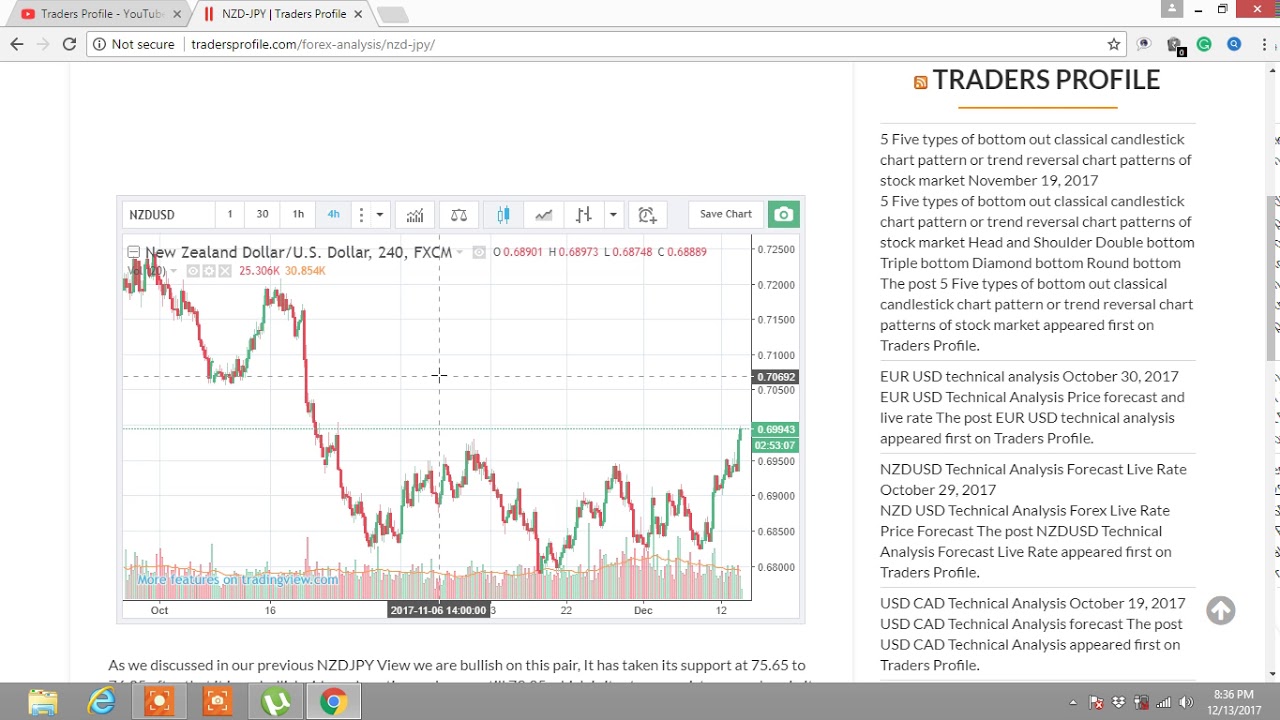Viewport: 1280px width, 720px height.
Task: Remove the volume indicator with X
Action: [224, 271]
